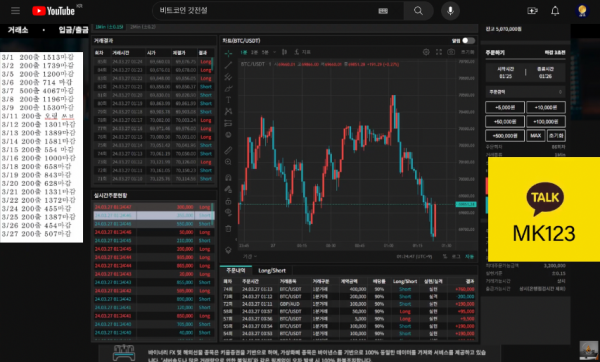
Task: Toggle percent scale on chart footer
Action: 445,256
